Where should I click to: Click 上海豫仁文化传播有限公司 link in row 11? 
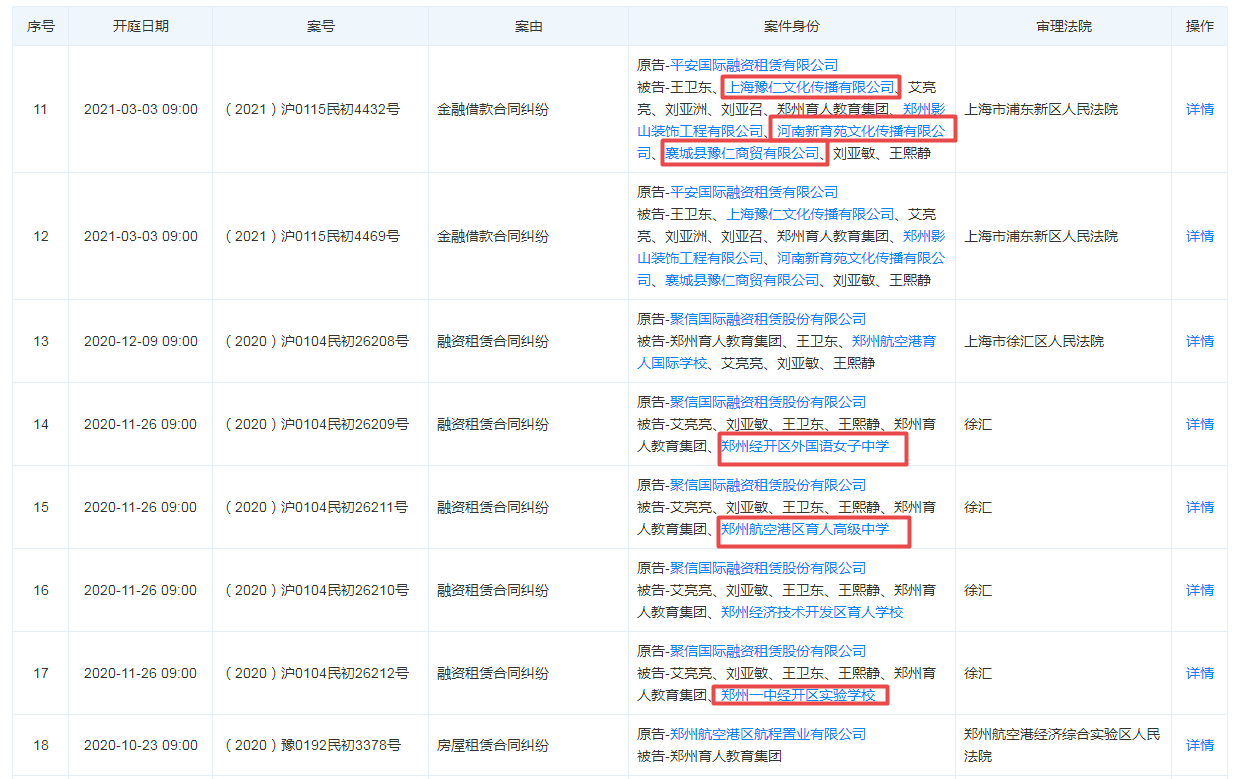click(x=811, y=87)
